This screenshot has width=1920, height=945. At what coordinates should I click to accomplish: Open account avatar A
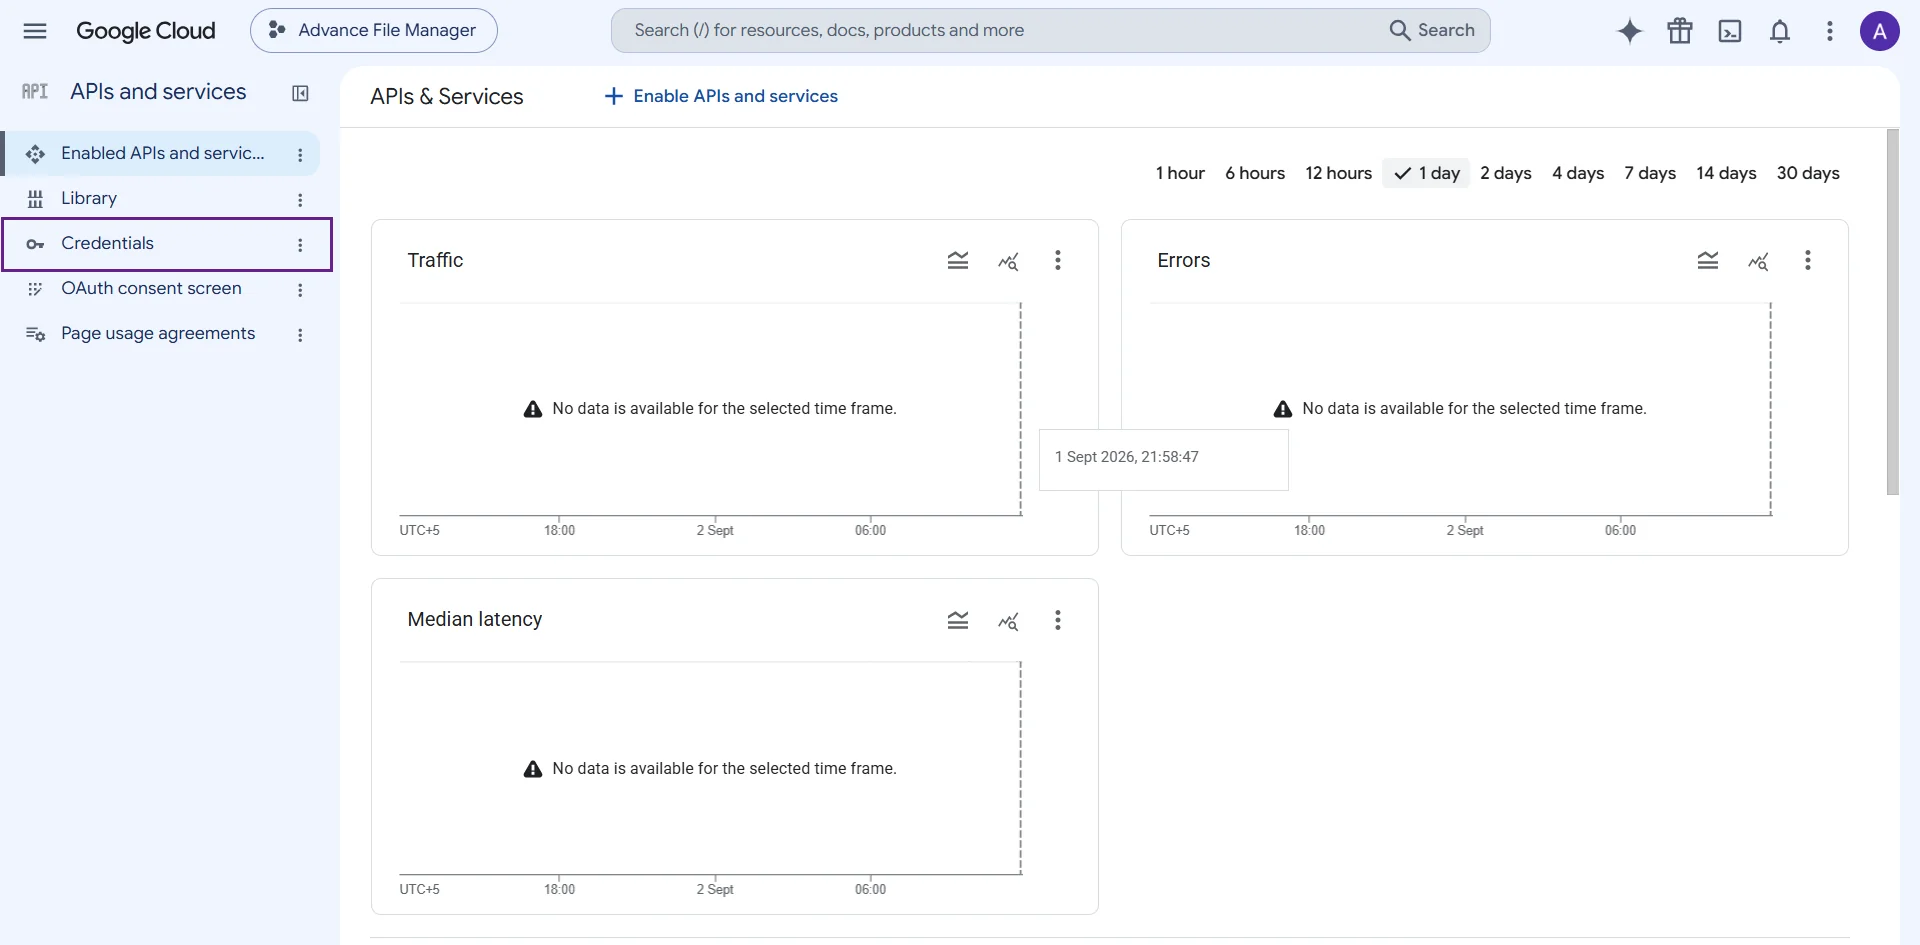click(1880, 31)
